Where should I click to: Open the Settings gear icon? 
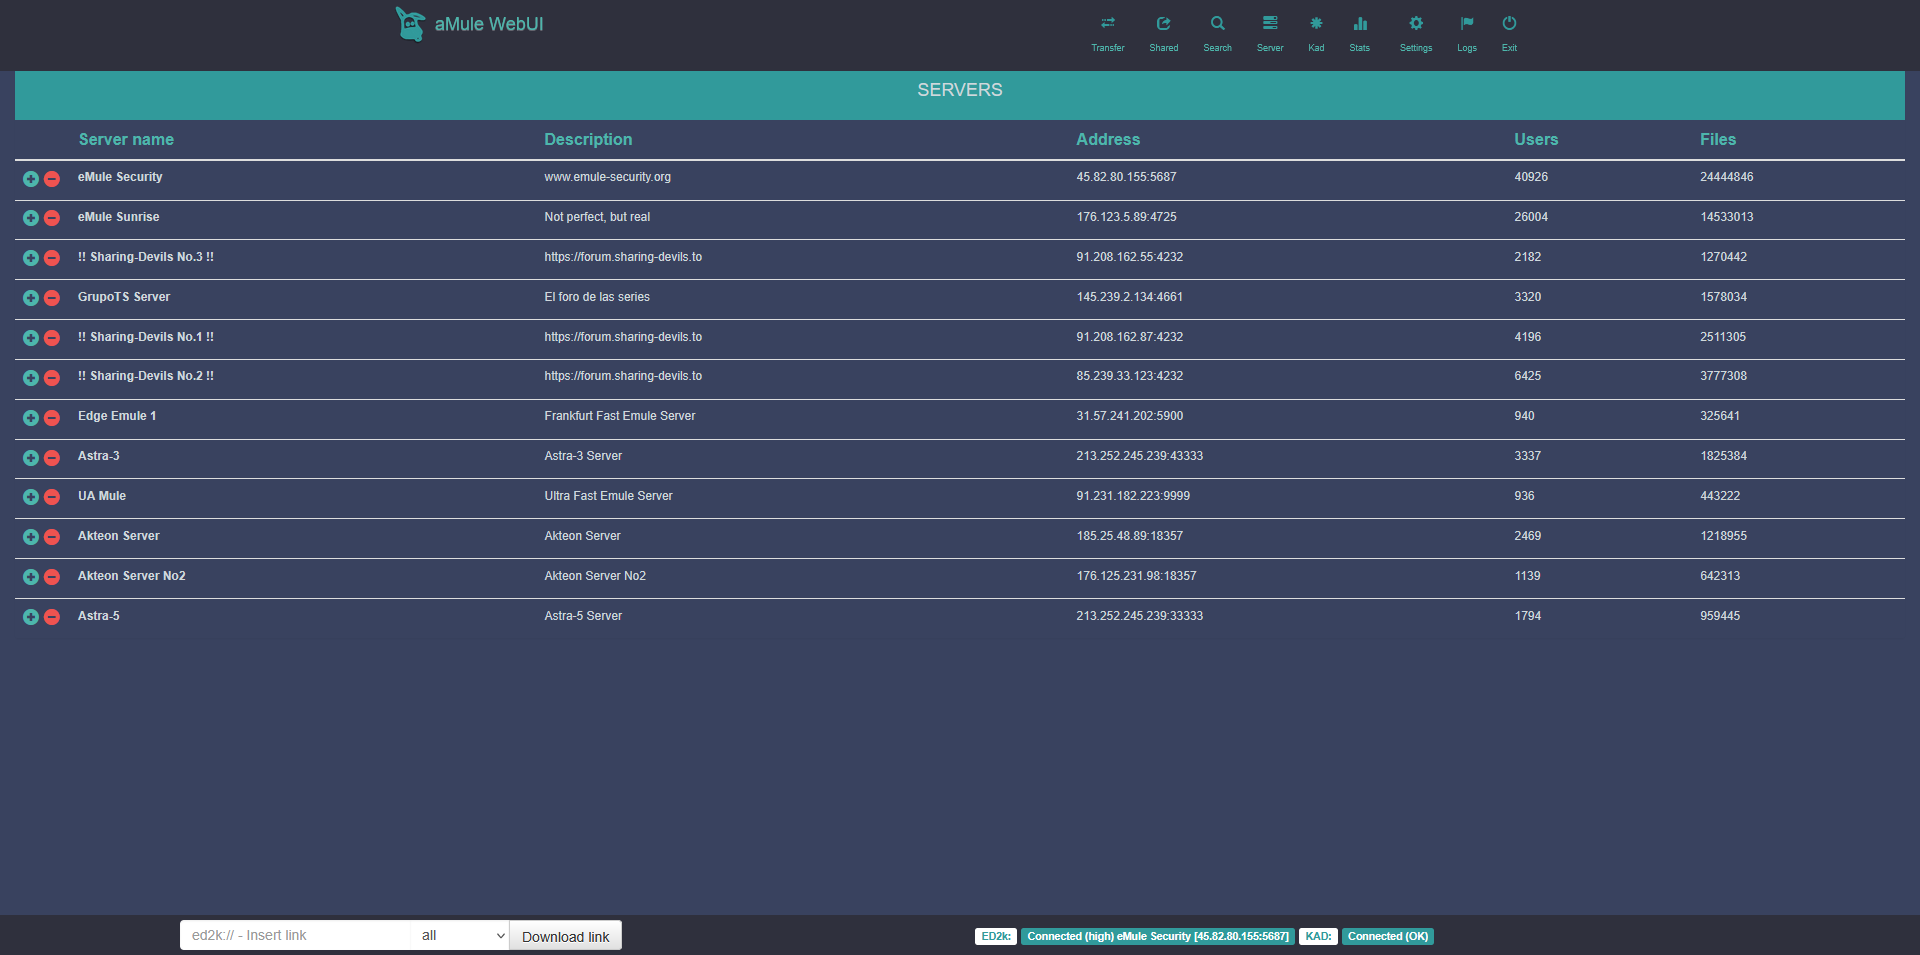[x=1416, y=24]
